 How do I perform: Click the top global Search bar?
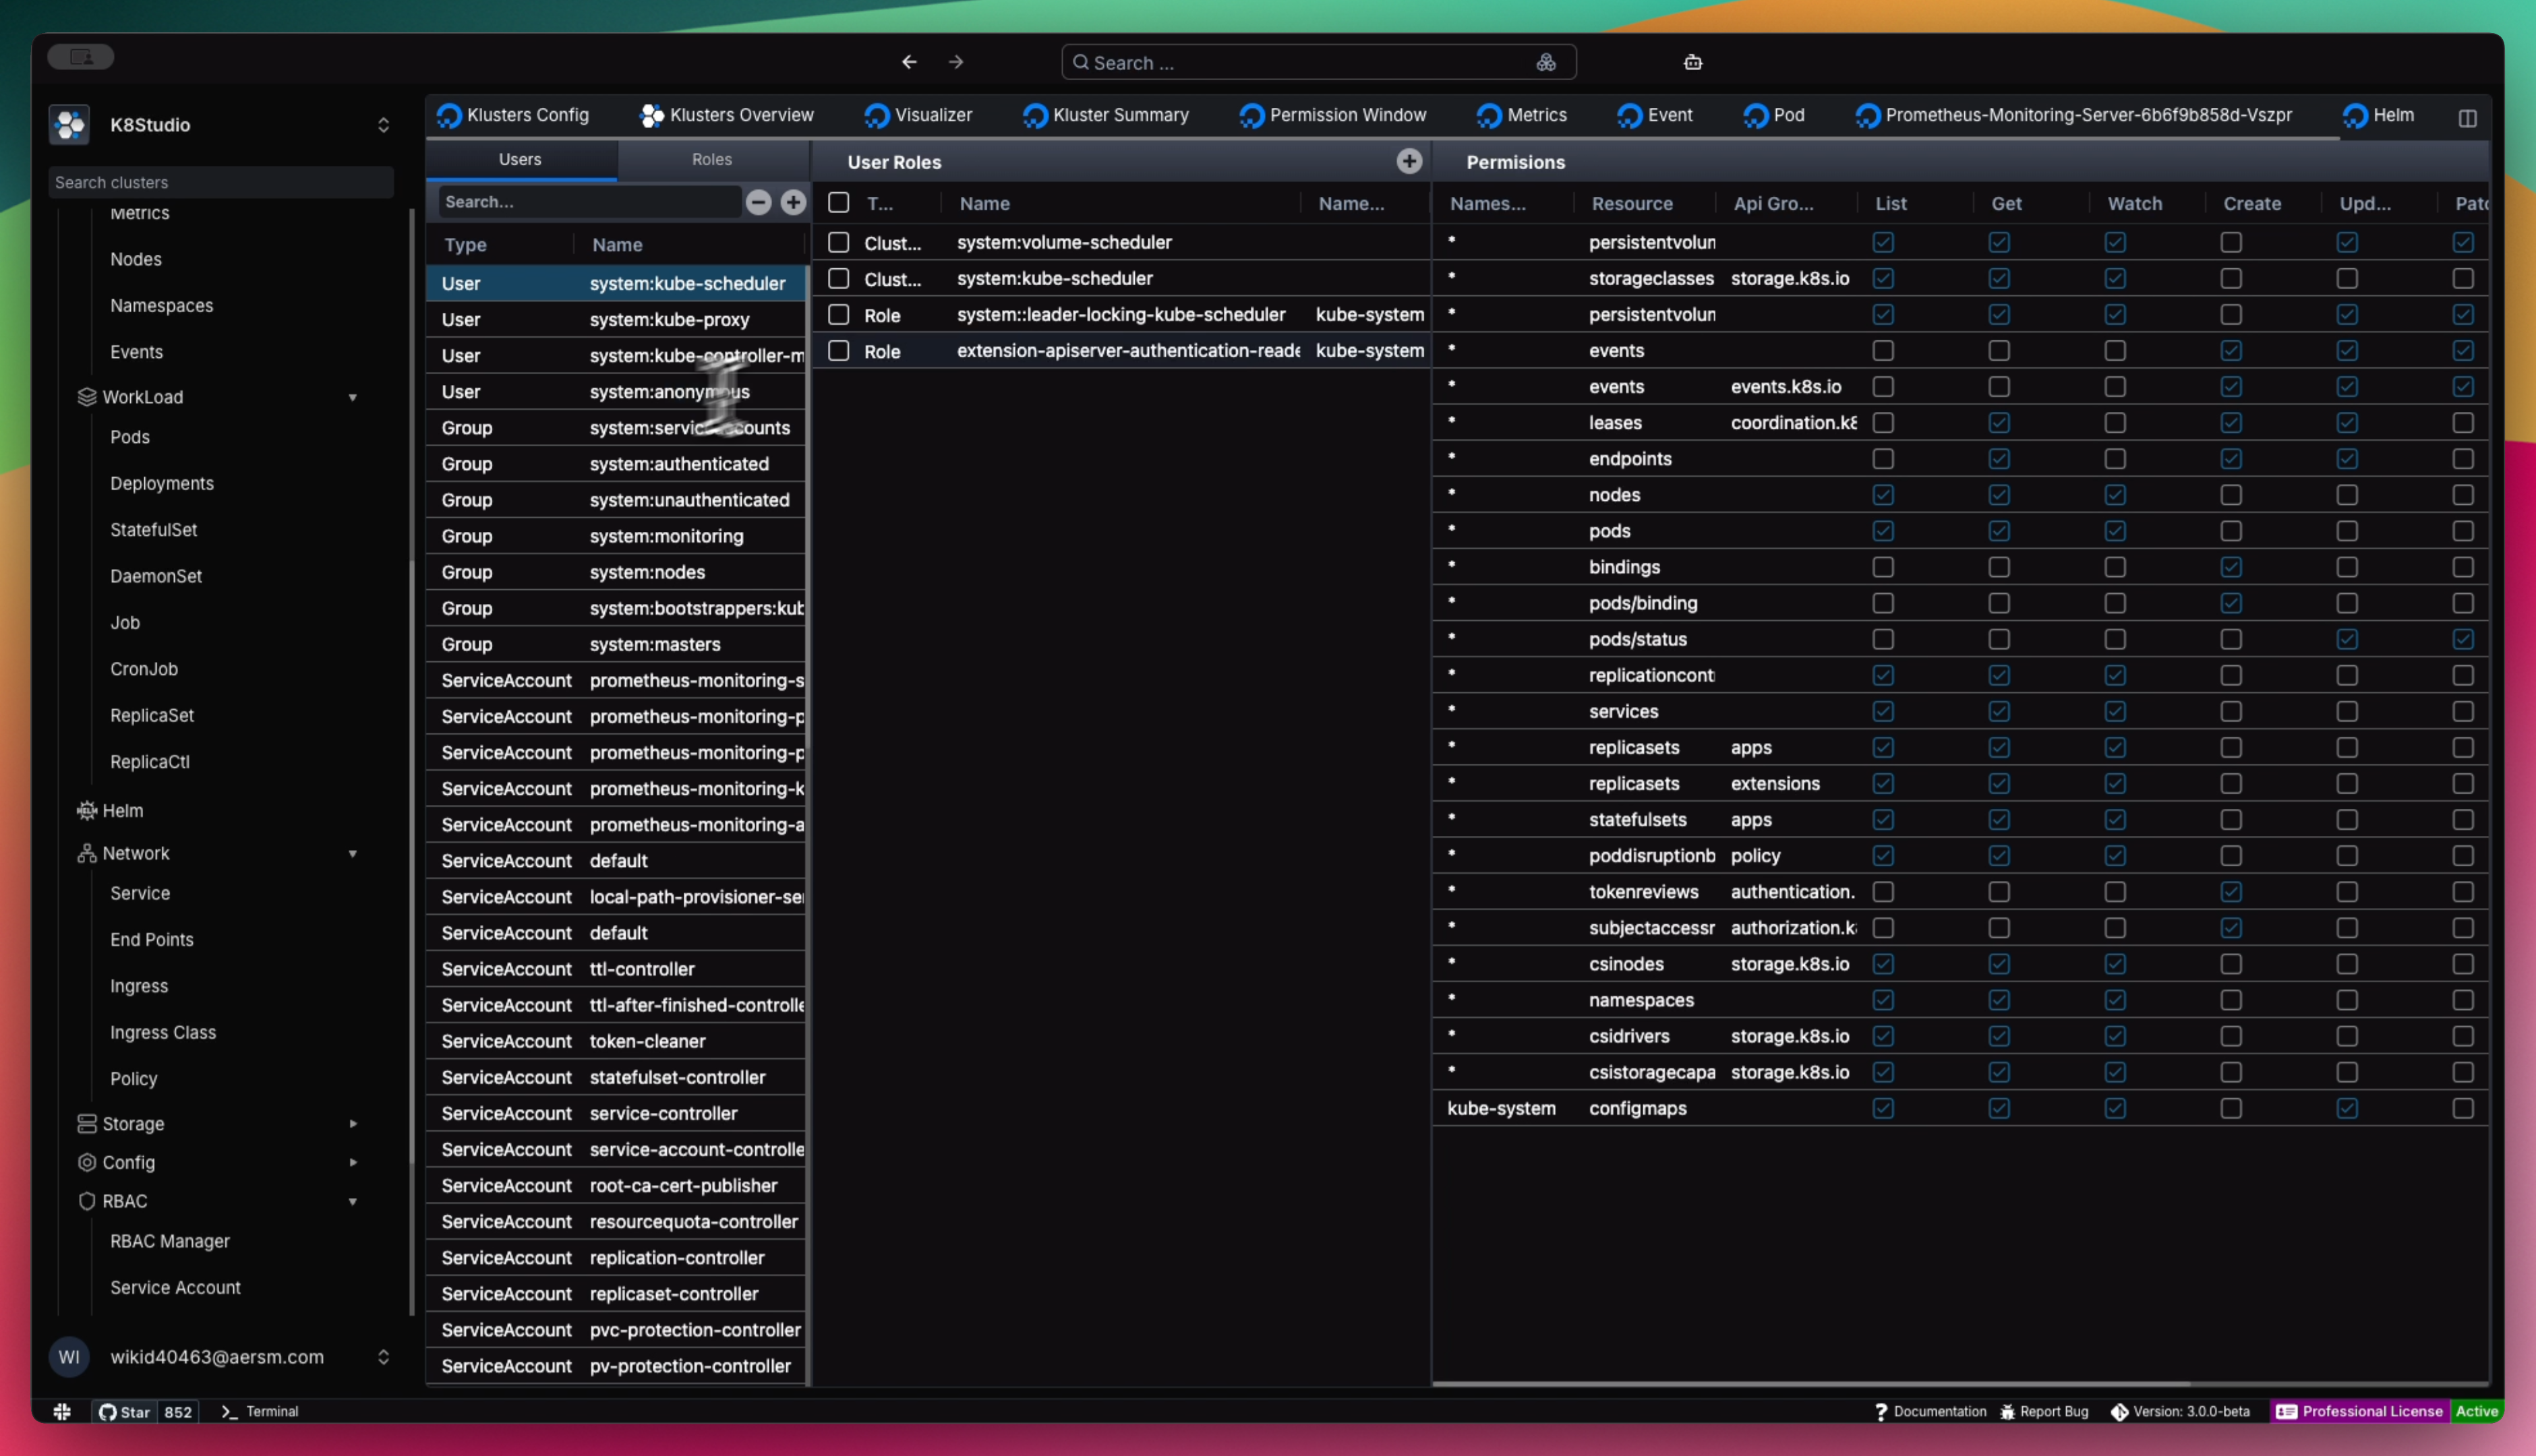tap(1318, 62)
